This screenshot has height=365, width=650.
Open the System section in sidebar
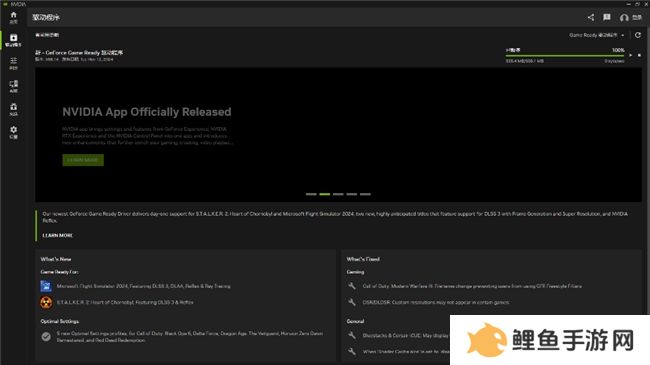coord(13,86)
